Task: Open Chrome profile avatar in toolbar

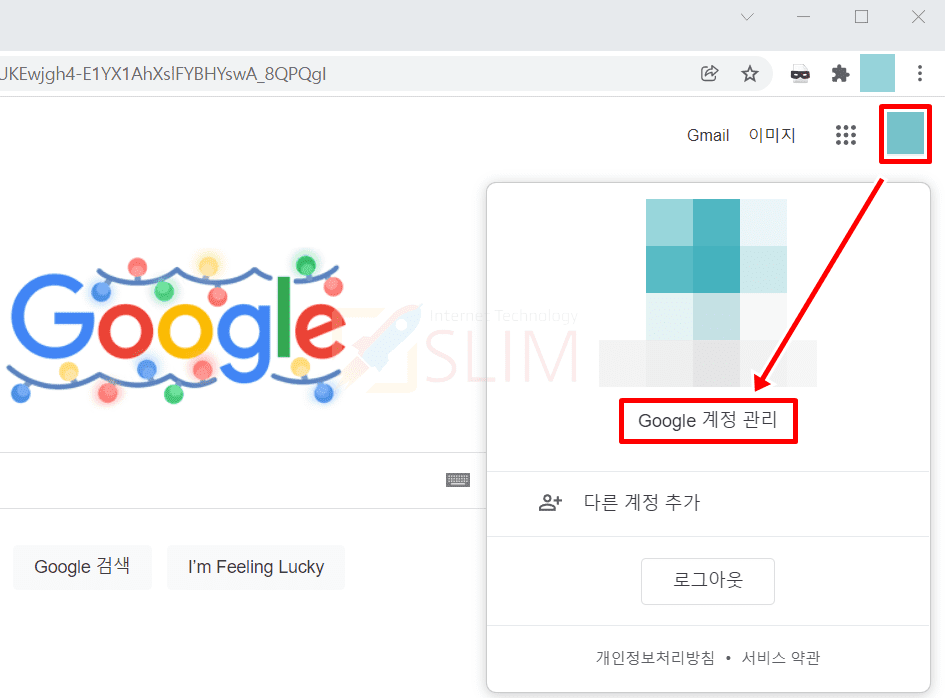Action: (x=877, y=73)
